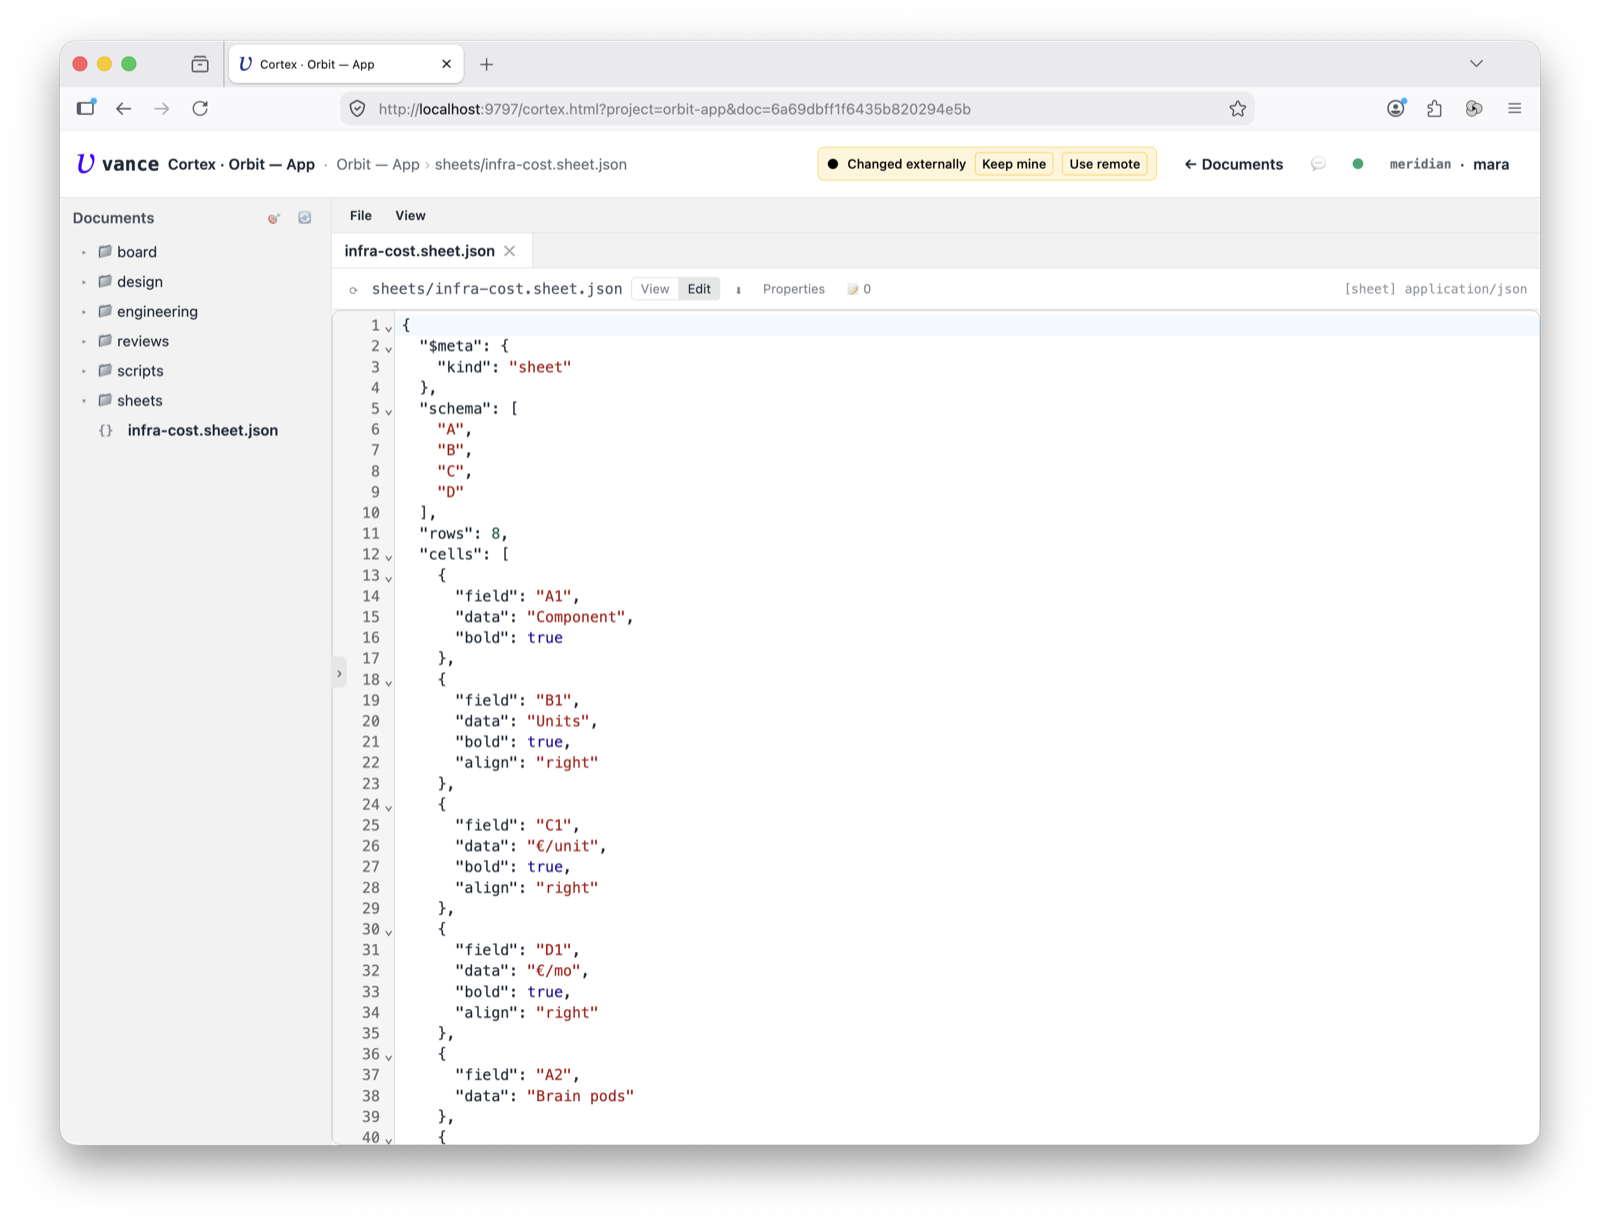Bookmark this page with the star icon
This screenshot has height=1224, width=1600.
coord(1237,109)
